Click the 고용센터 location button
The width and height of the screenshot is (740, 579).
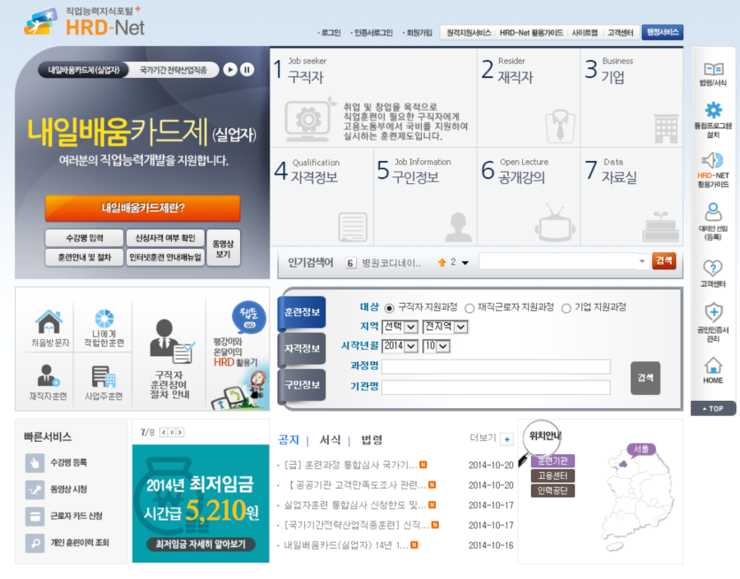553,476
